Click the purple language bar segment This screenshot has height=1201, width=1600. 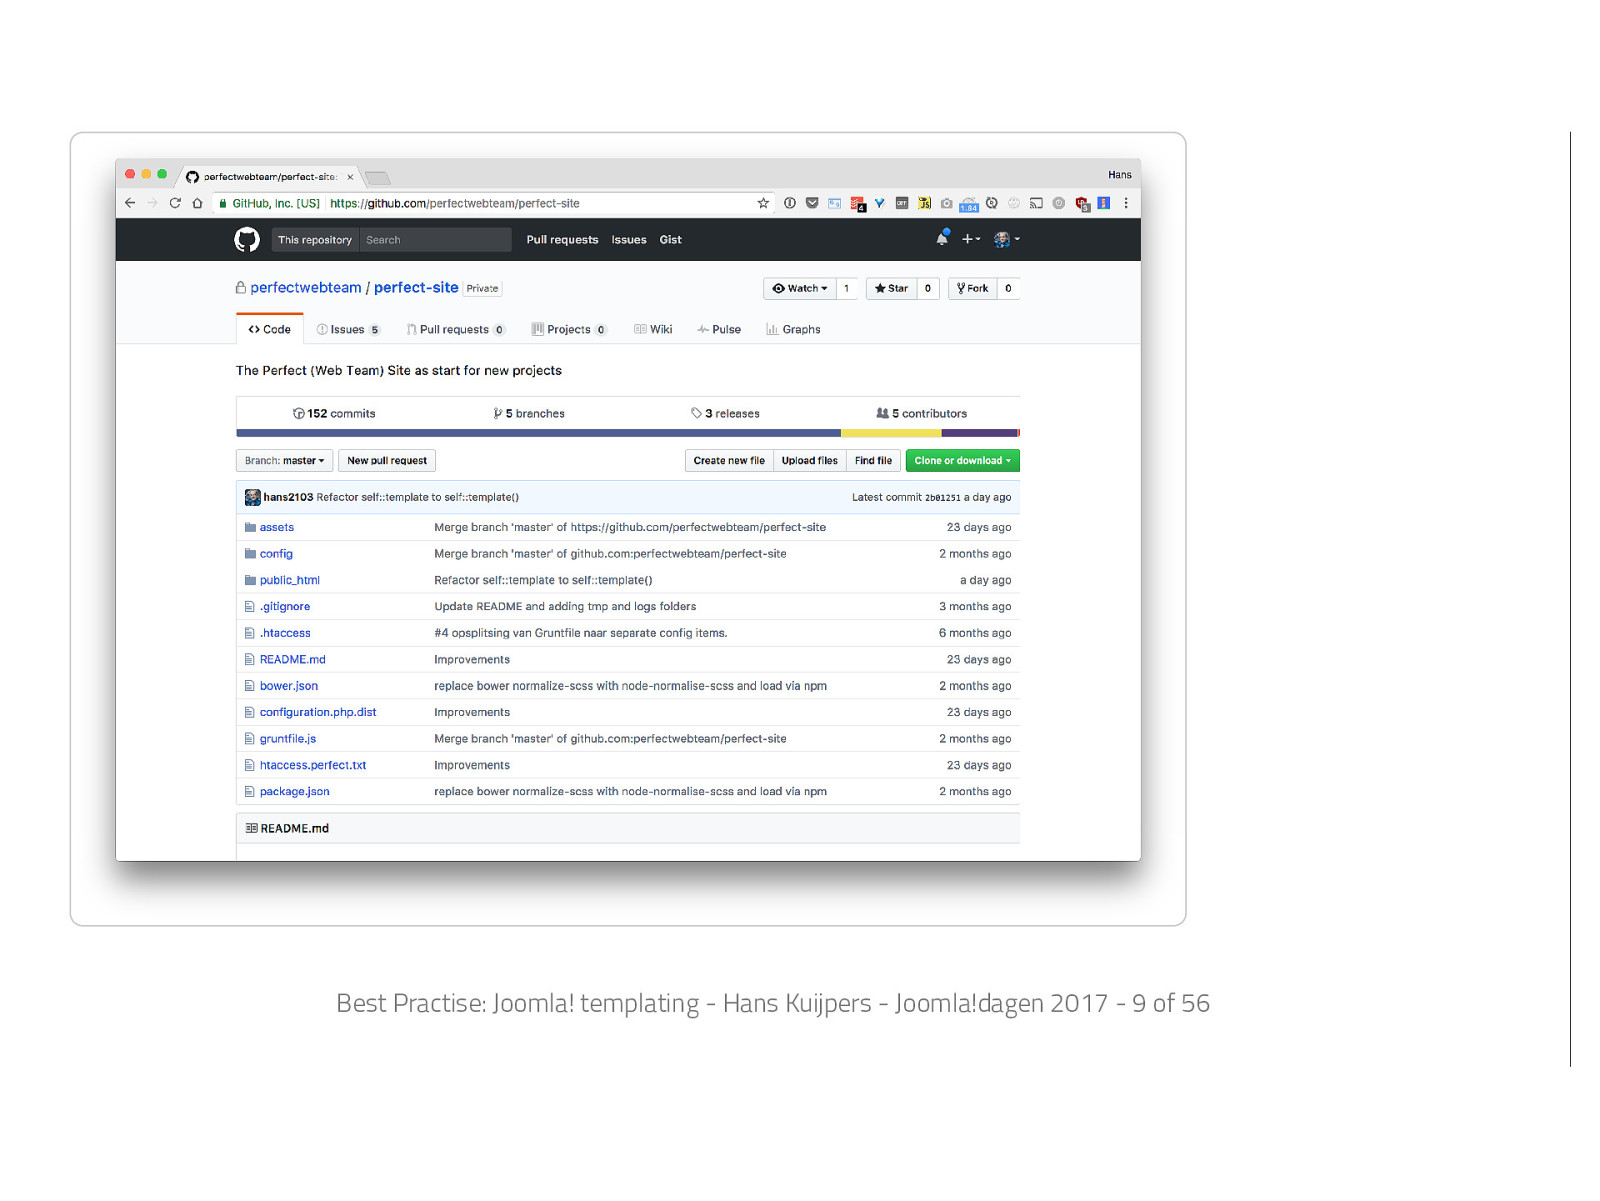click(x=979, y=433)
